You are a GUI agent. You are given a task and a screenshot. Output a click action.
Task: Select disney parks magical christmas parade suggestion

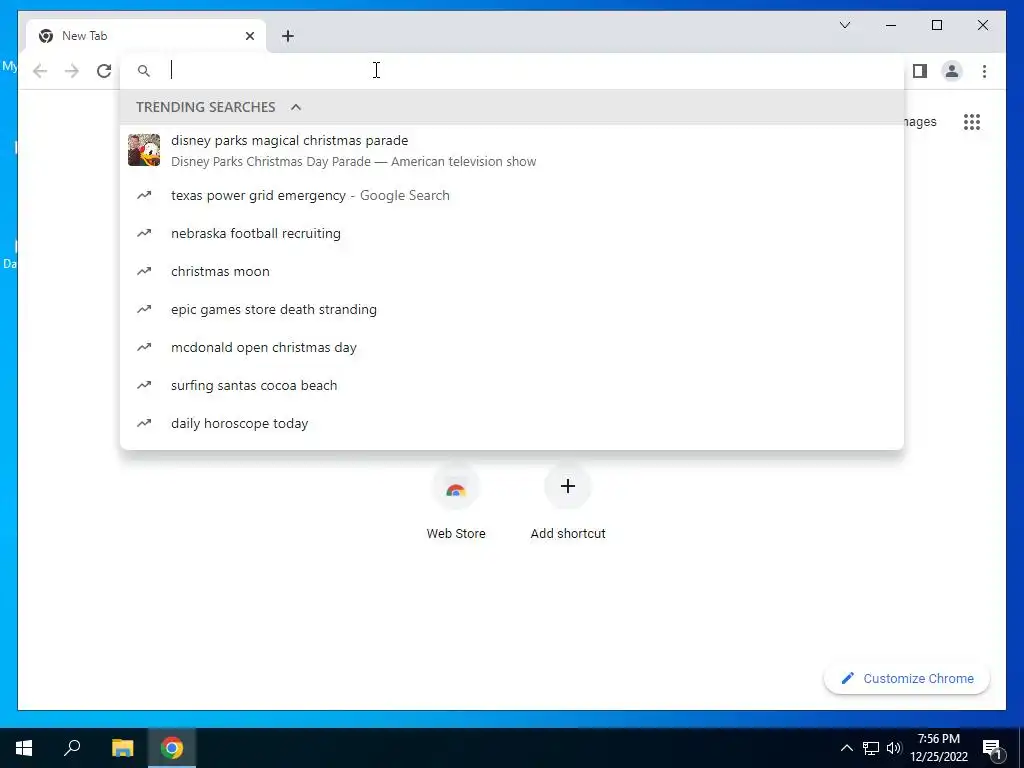pyautogui.click(x=512, y=151)
